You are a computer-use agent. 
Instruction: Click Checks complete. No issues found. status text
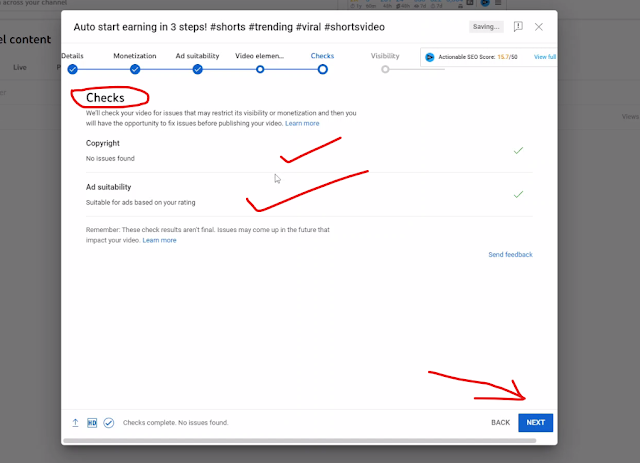coord(176,423)
